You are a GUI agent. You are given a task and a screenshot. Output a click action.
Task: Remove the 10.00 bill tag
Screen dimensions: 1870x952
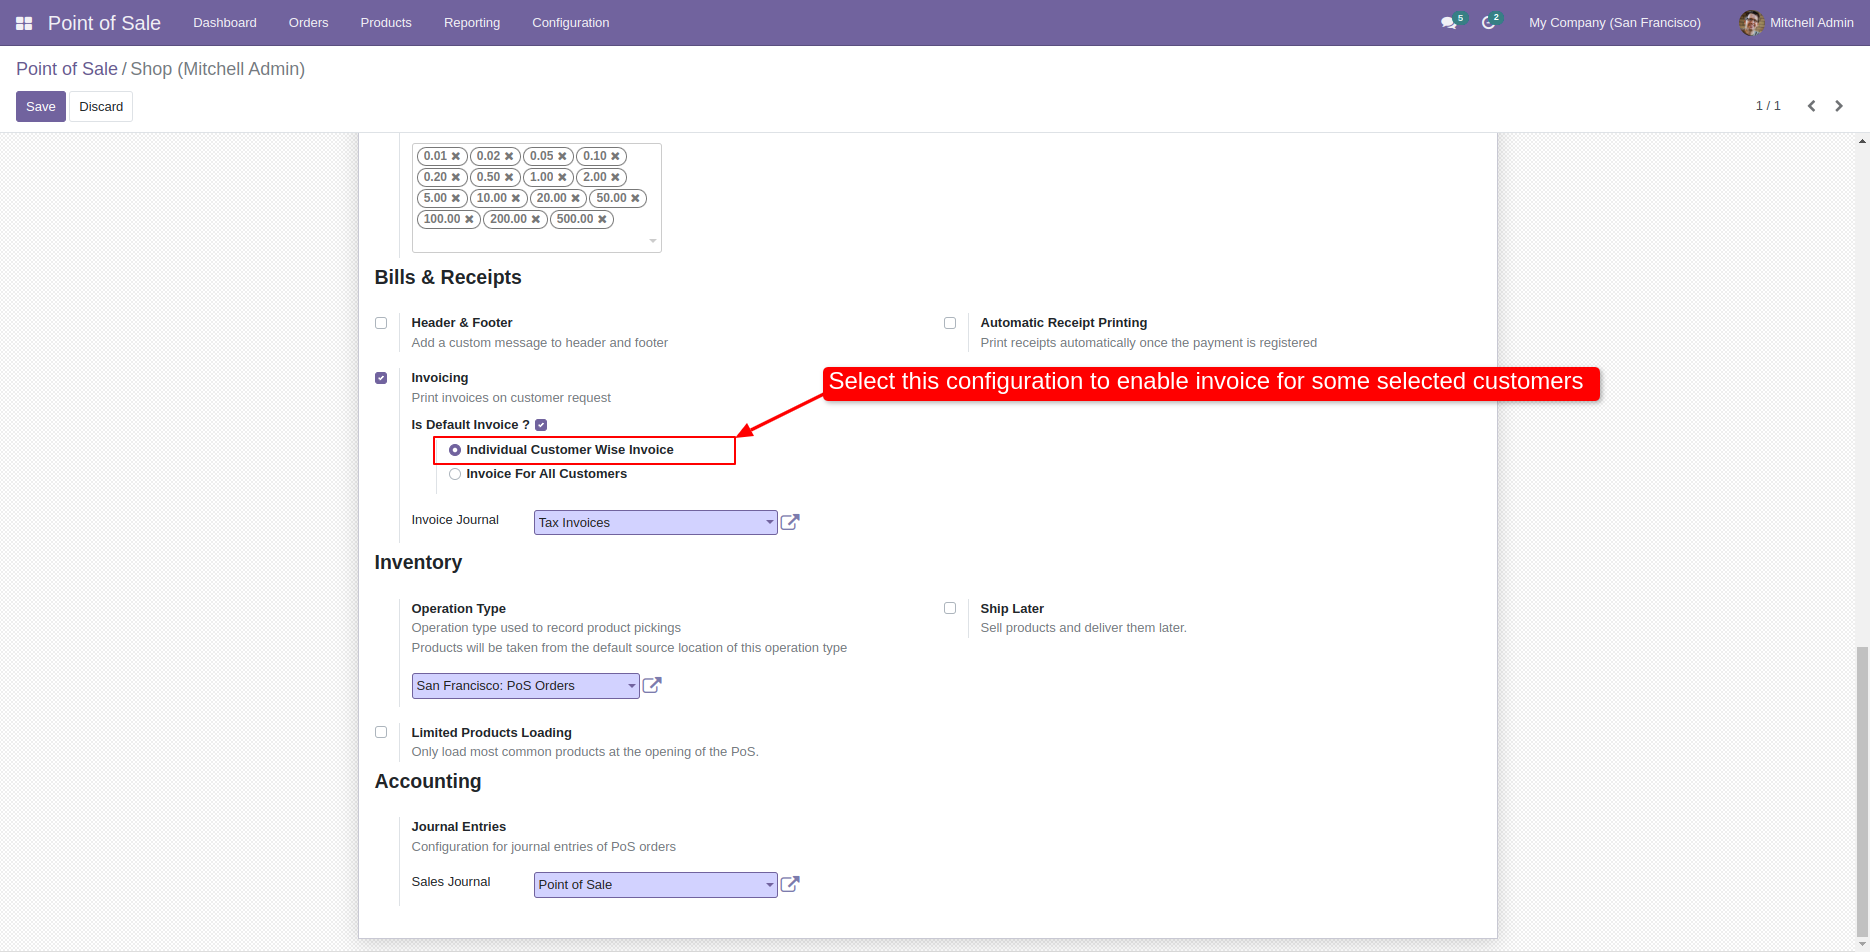(x=516, y=198)
